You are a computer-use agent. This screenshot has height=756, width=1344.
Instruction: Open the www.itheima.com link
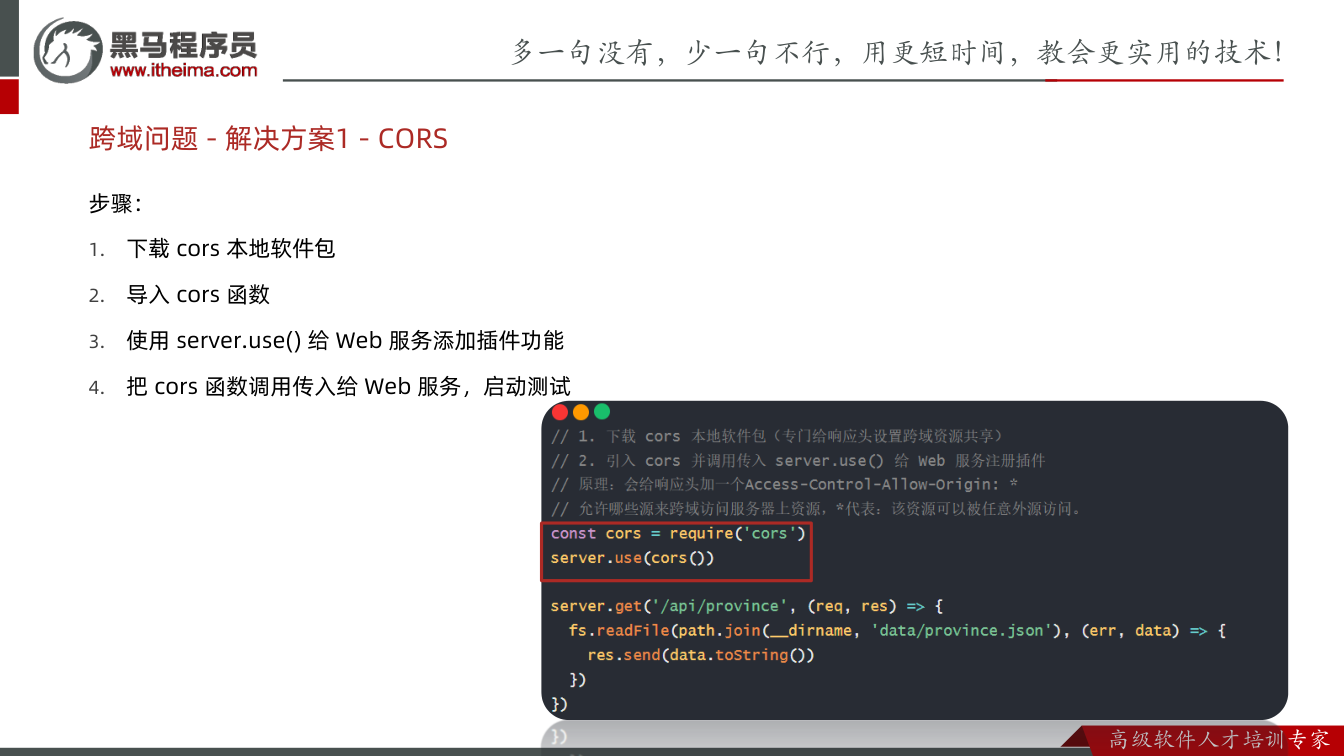click(184, 70)
